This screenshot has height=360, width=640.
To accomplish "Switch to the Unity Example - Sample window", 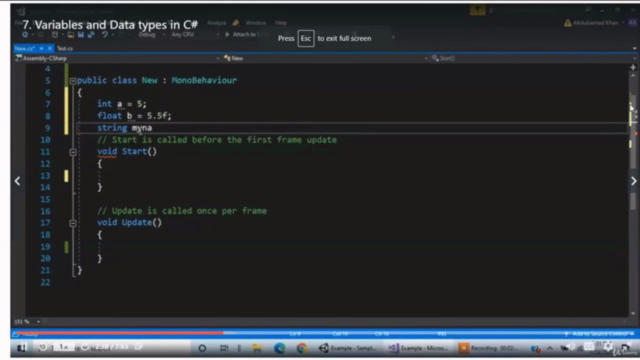I will (x=348, y=348).
